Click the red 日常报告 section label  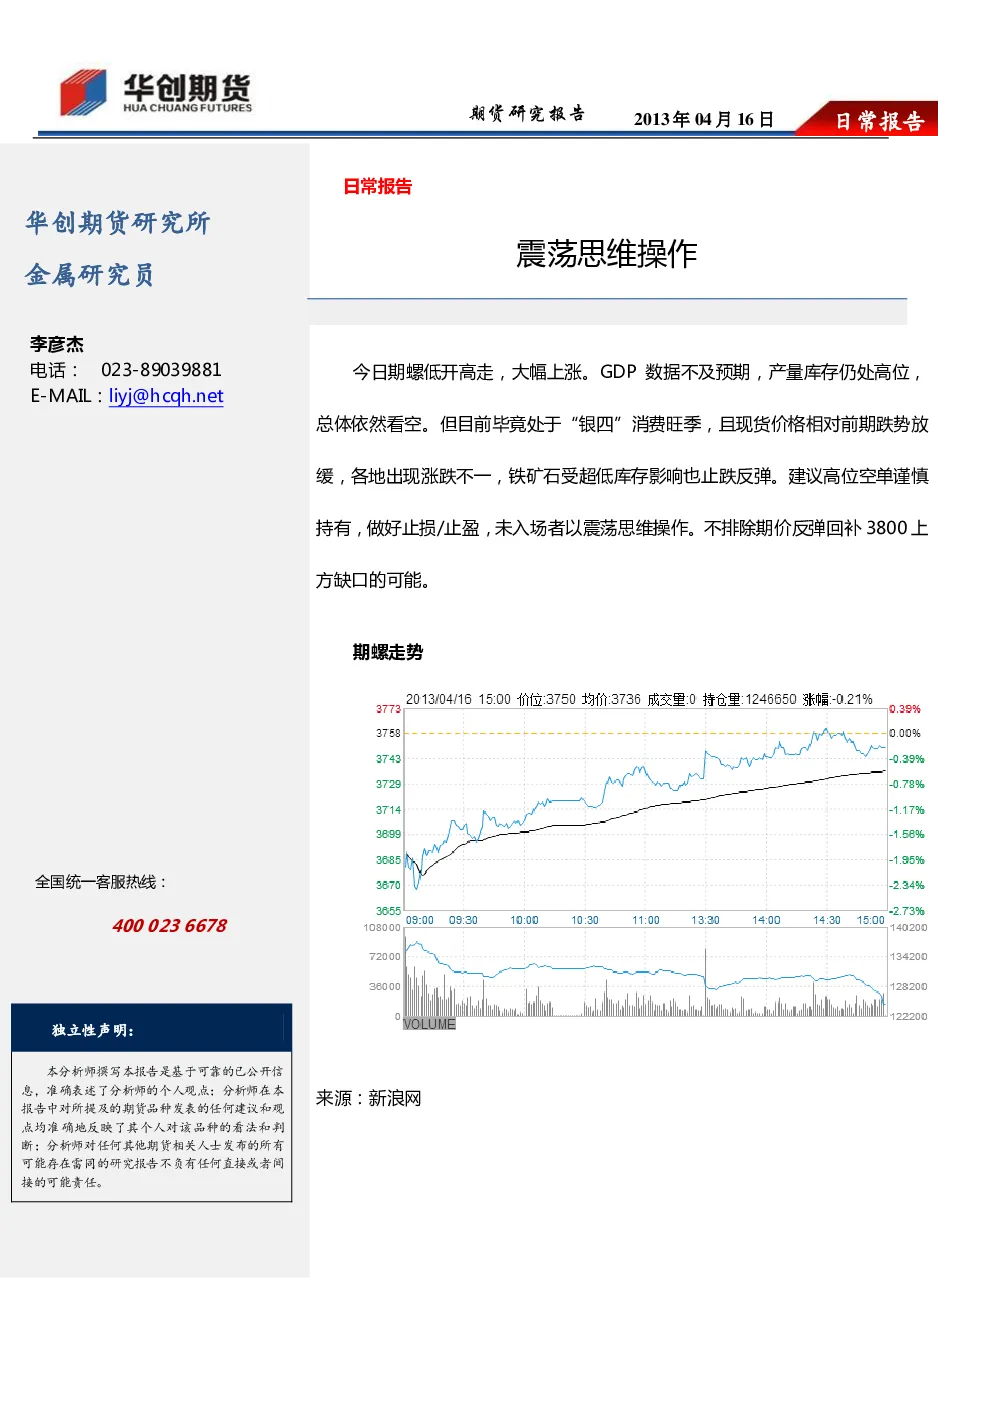377,186
